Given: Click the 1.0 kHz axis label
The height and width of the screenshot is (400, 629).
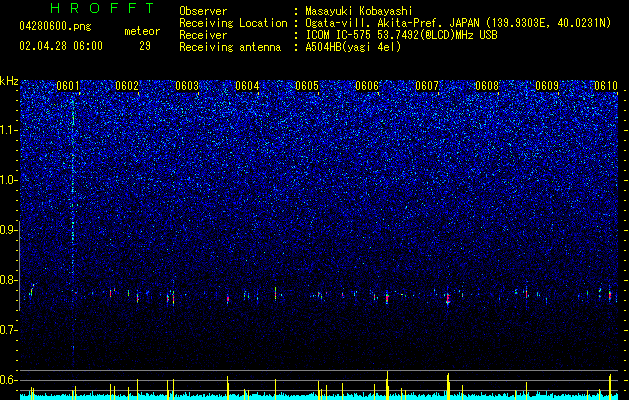Looking at the screenshot, I should coord(9,180).
